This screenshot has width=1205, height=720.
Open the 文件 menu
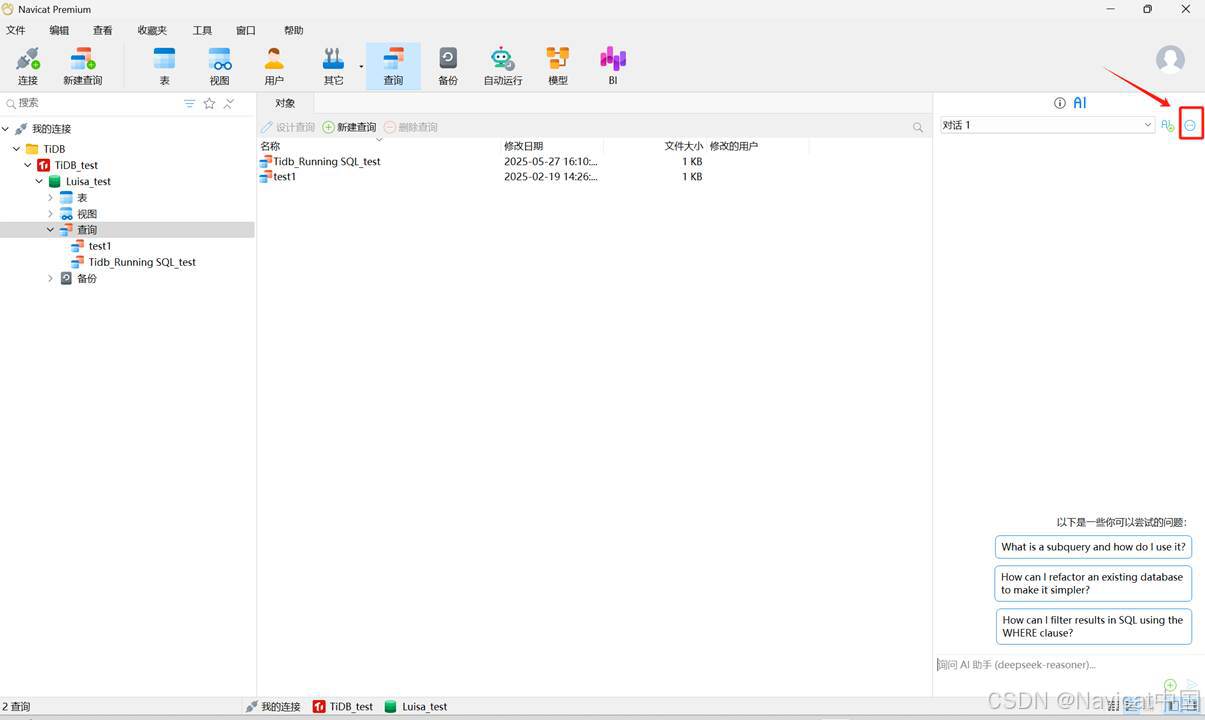click(16, 31)
